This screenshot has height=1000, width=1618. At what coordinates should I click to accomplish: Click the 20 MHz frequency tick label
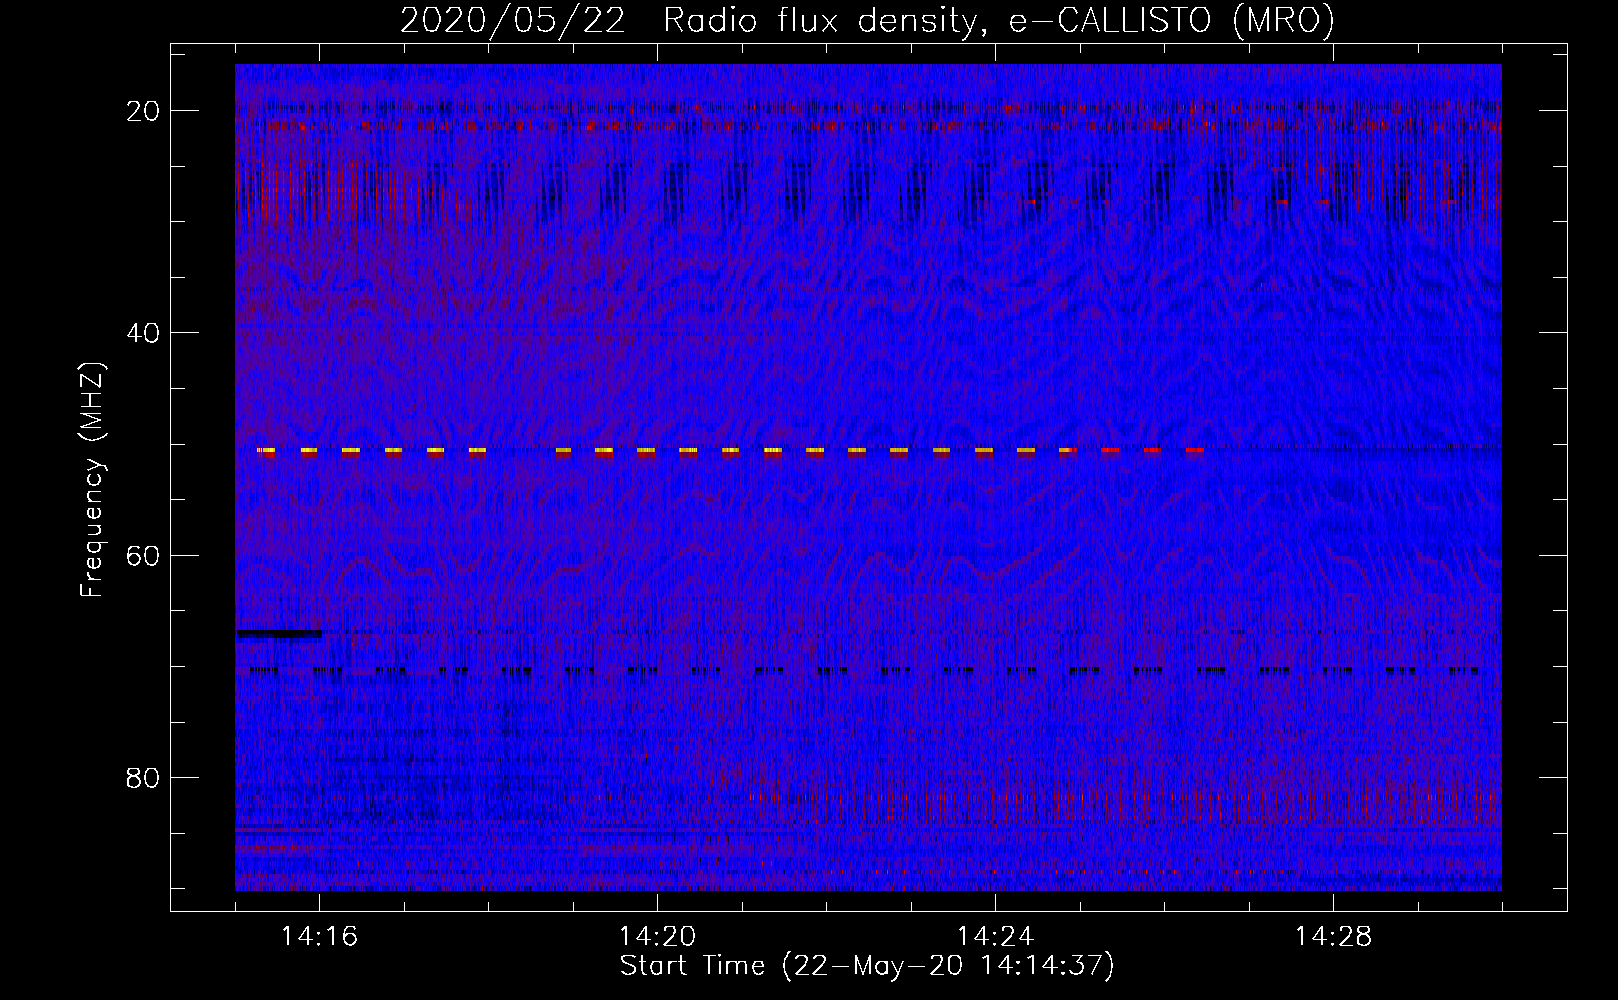[143, 111]
